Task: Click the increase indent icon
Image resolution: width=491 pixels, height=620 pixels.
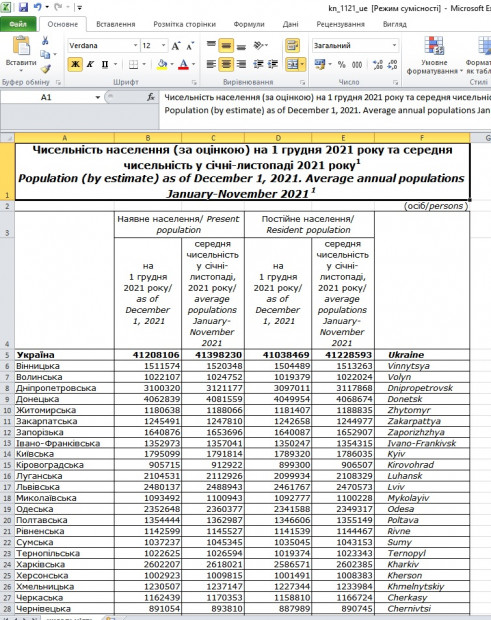Action: tap(273, 64)
